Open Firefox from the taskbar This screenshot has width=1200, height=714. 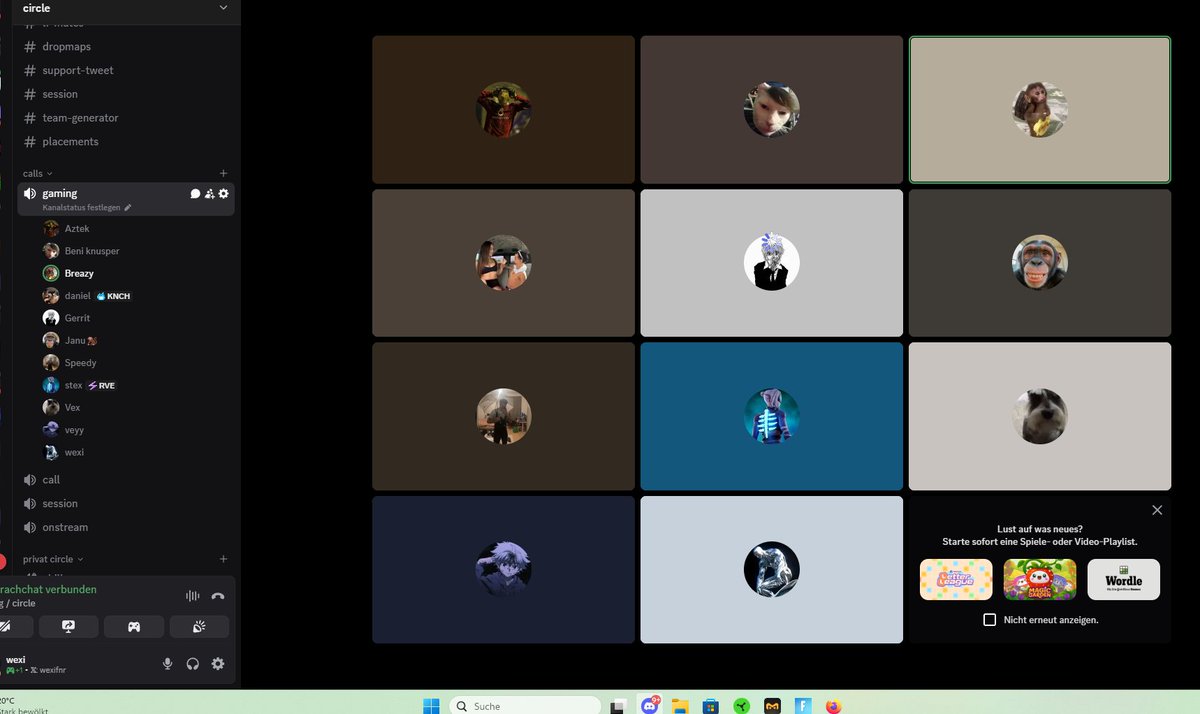[834, 706]
